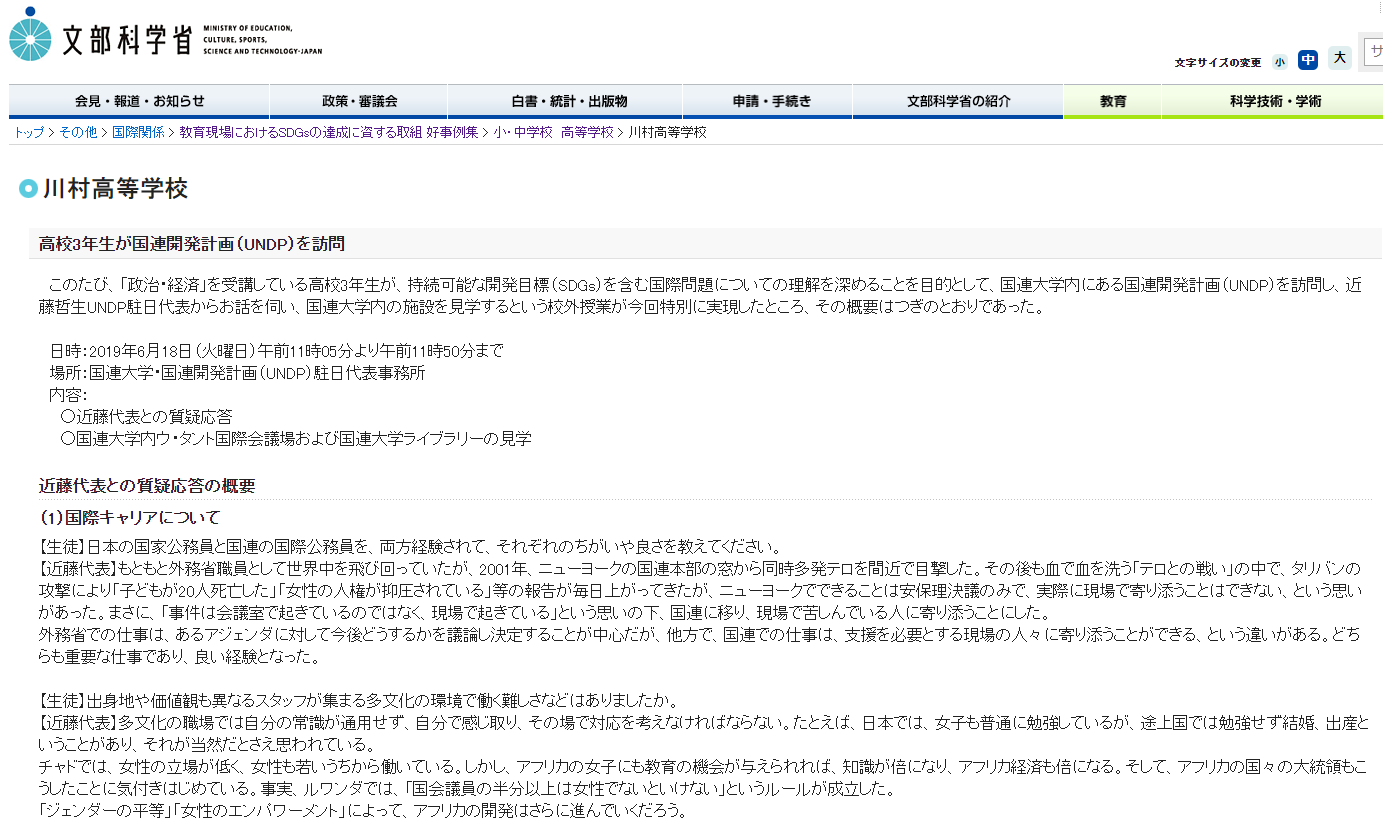The height and width of the screenshot is (830, 1383).
Task: Click the 川村高等学校 page title heading
Action: tap(115, 189)
